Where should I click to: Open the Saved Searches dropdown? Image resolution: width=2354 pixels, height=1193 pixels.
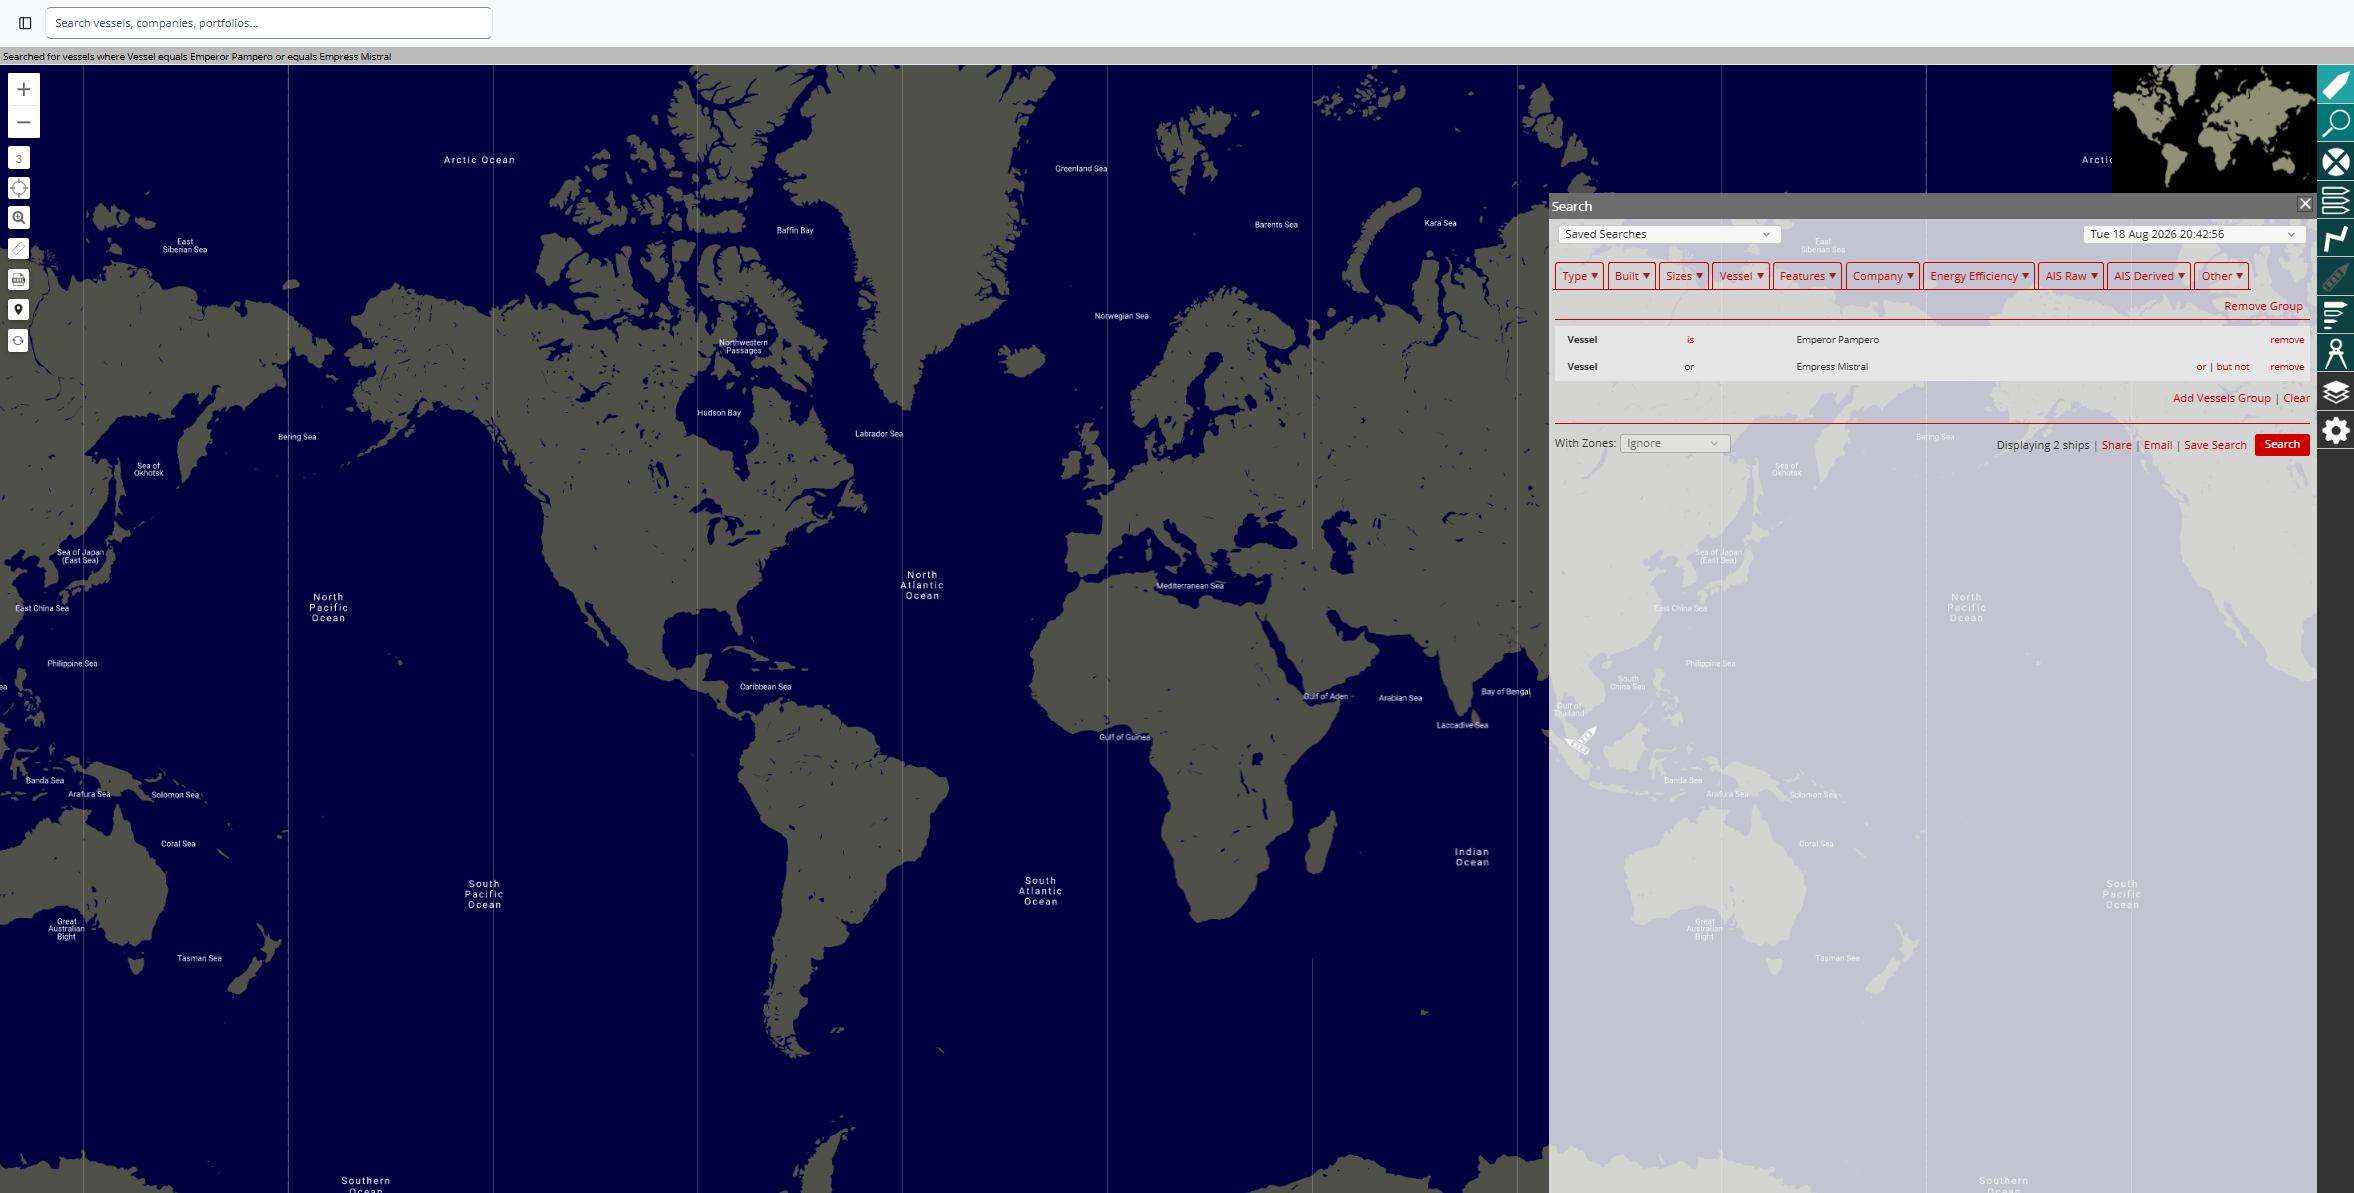click(1668, 234)
